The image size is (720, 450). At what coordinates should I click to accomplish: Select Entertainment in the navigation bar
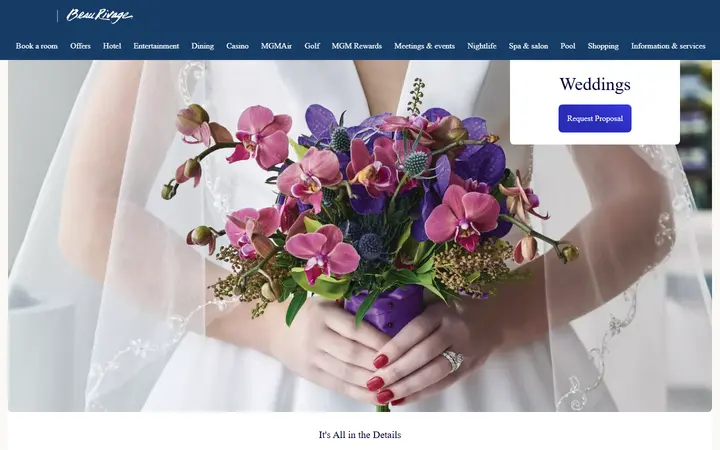(x=156, y=46)
